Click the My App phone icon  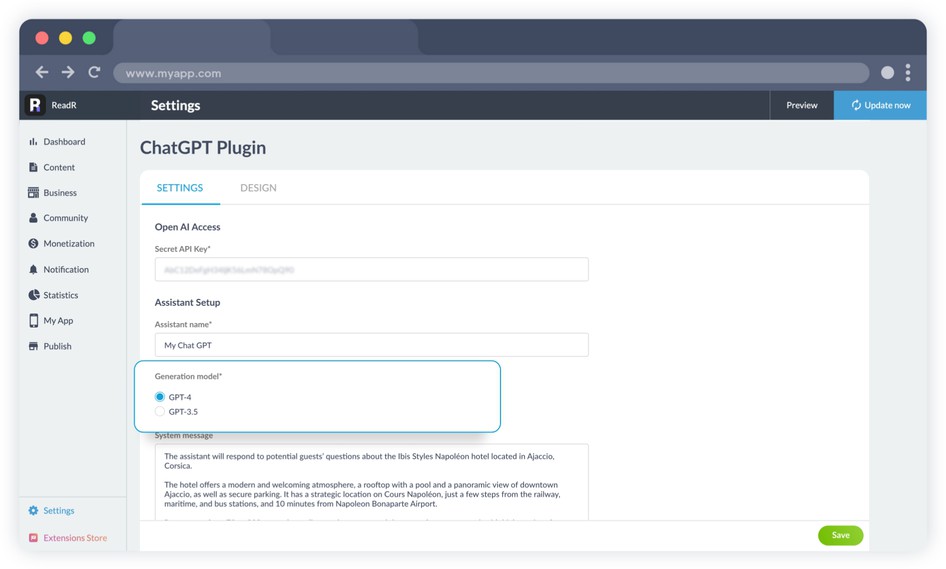pos(33,320)
